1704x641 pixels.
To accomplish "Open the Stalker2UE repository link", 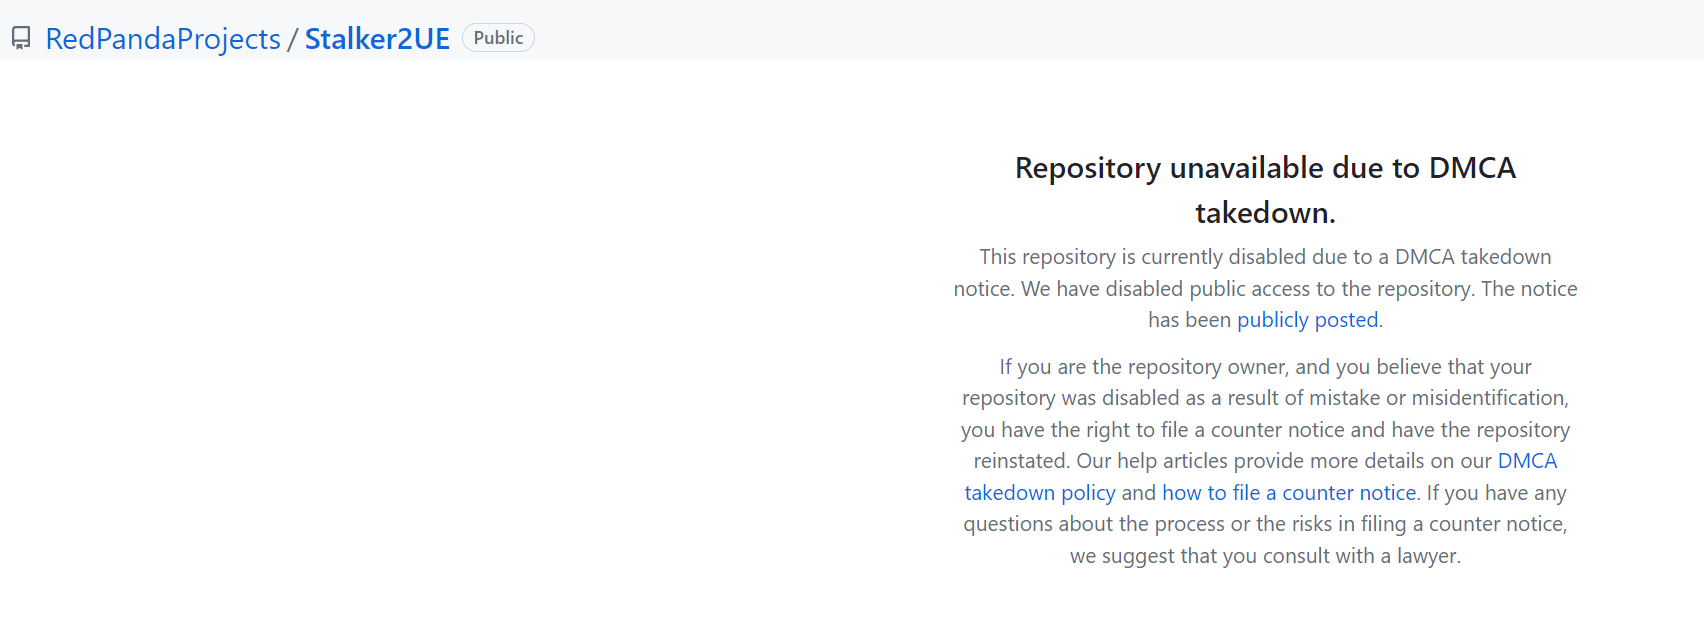I will [377, 39].
